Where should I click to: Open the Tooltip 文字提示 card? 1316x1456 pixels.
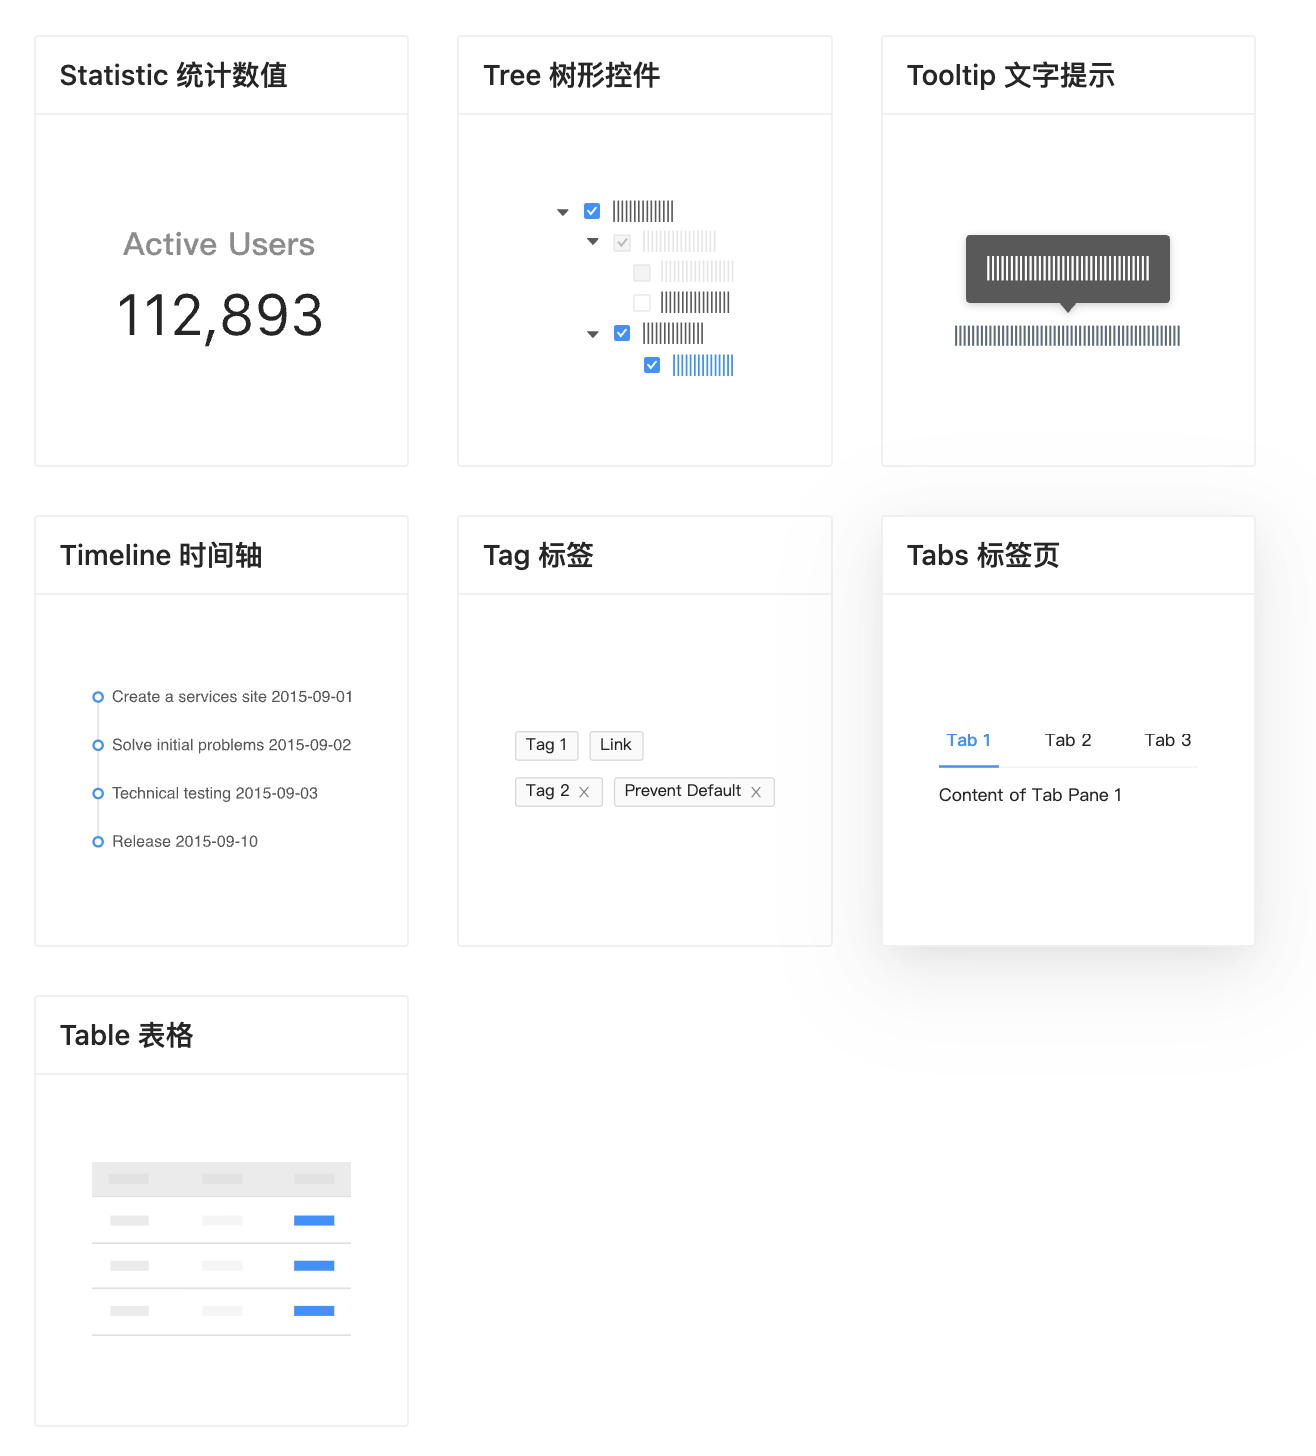[1068, 251]
